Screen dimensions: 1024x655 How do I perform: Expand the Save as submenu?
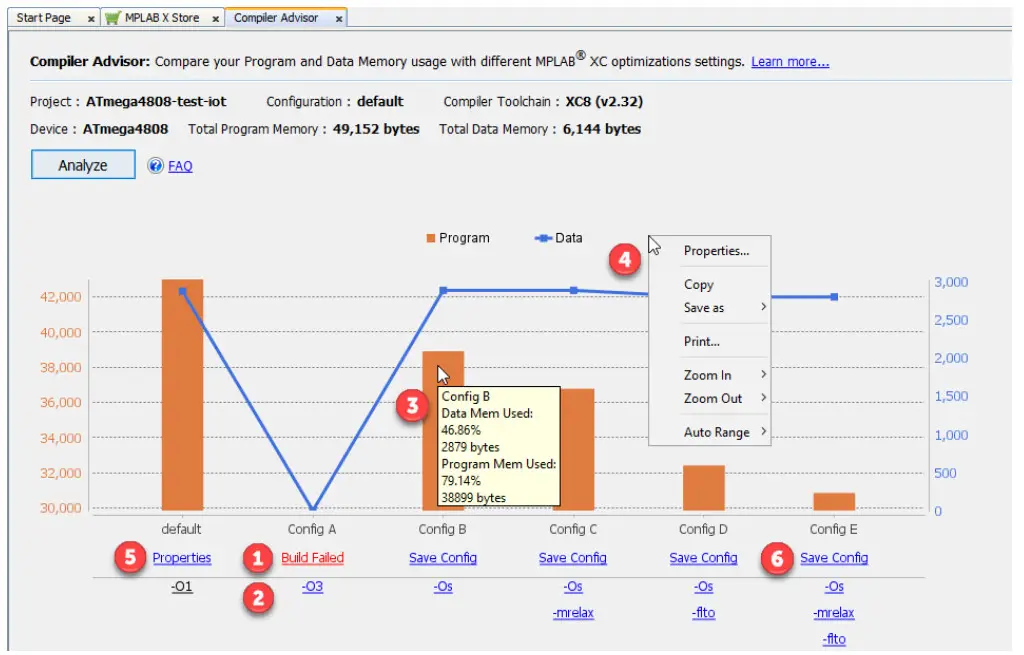pos(706,308)
